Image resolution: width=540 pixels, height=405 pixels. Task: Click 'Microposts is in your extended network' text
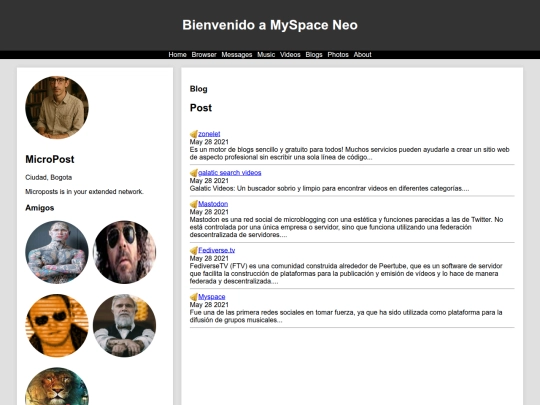tap(84, 192)
